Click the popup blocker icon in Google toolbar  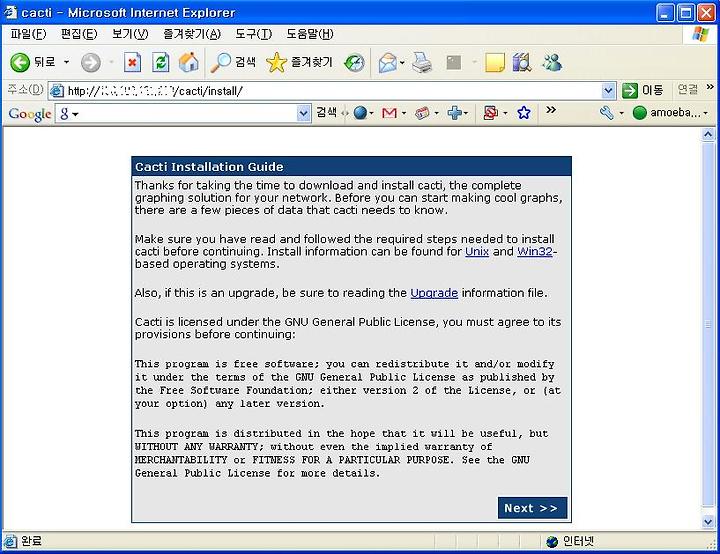coord(490,113)
